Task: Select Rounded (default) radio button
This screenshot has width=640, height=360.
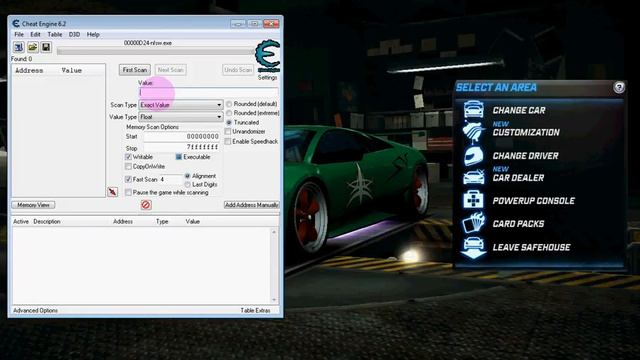Action: (x=229, y=104)
